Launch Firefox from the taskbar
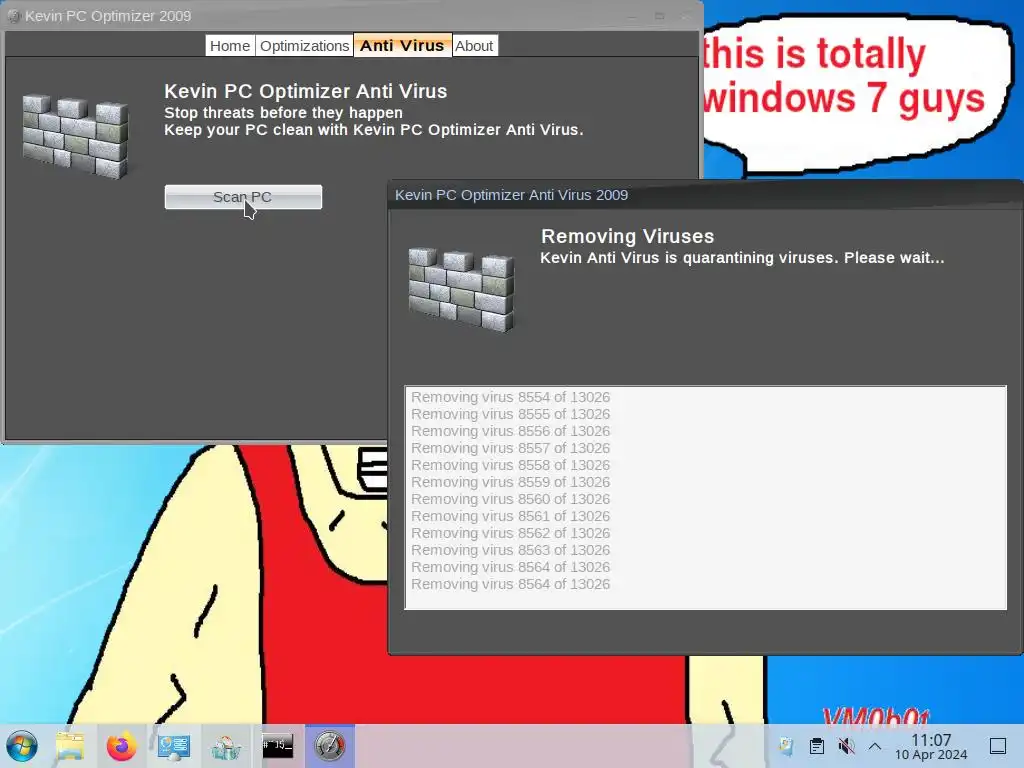1024x768 pixels. click(121, 746)
